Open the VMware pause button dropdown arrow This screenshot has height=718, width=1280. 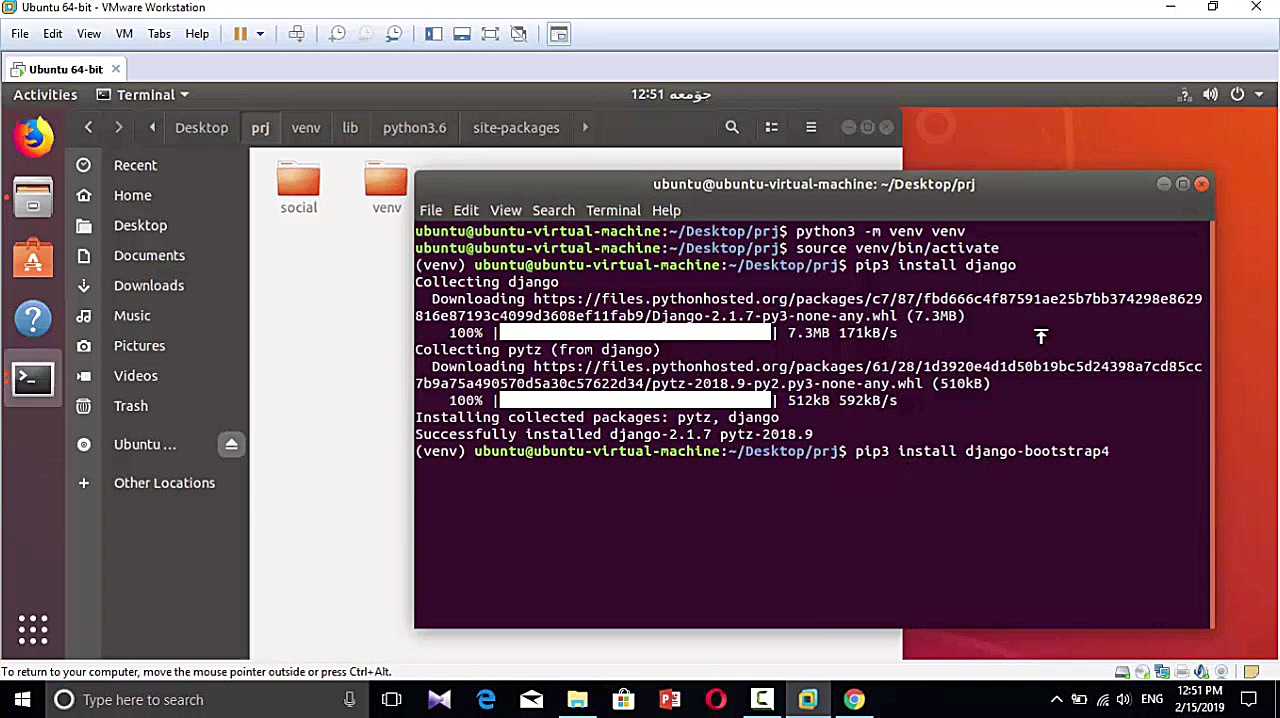coord(260,33)
